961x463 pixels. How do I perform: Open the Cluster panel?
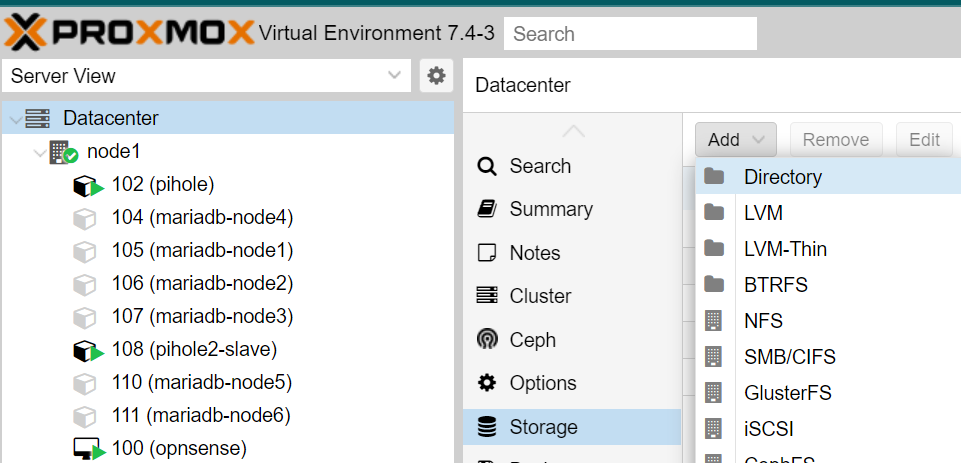point(572,296)
